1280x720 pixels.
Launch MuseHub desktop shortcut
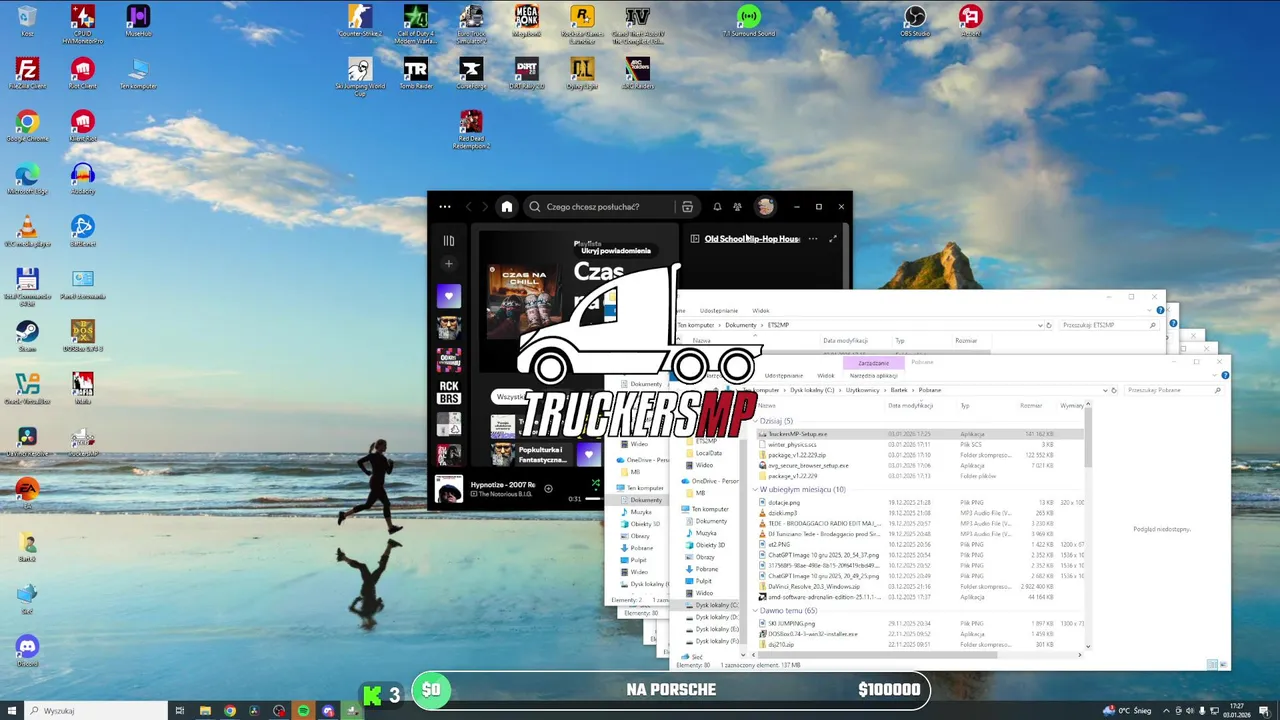point(138,21)
